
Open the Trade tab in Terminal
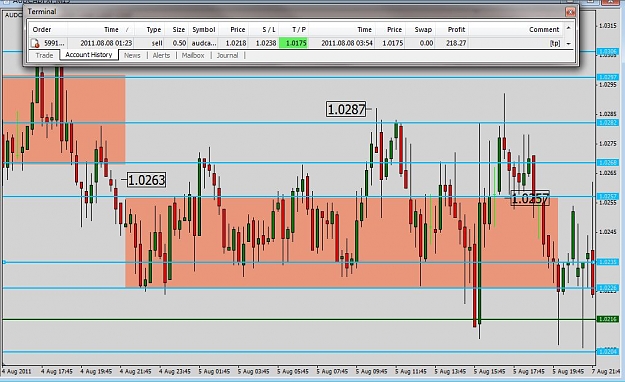[44, 55]
